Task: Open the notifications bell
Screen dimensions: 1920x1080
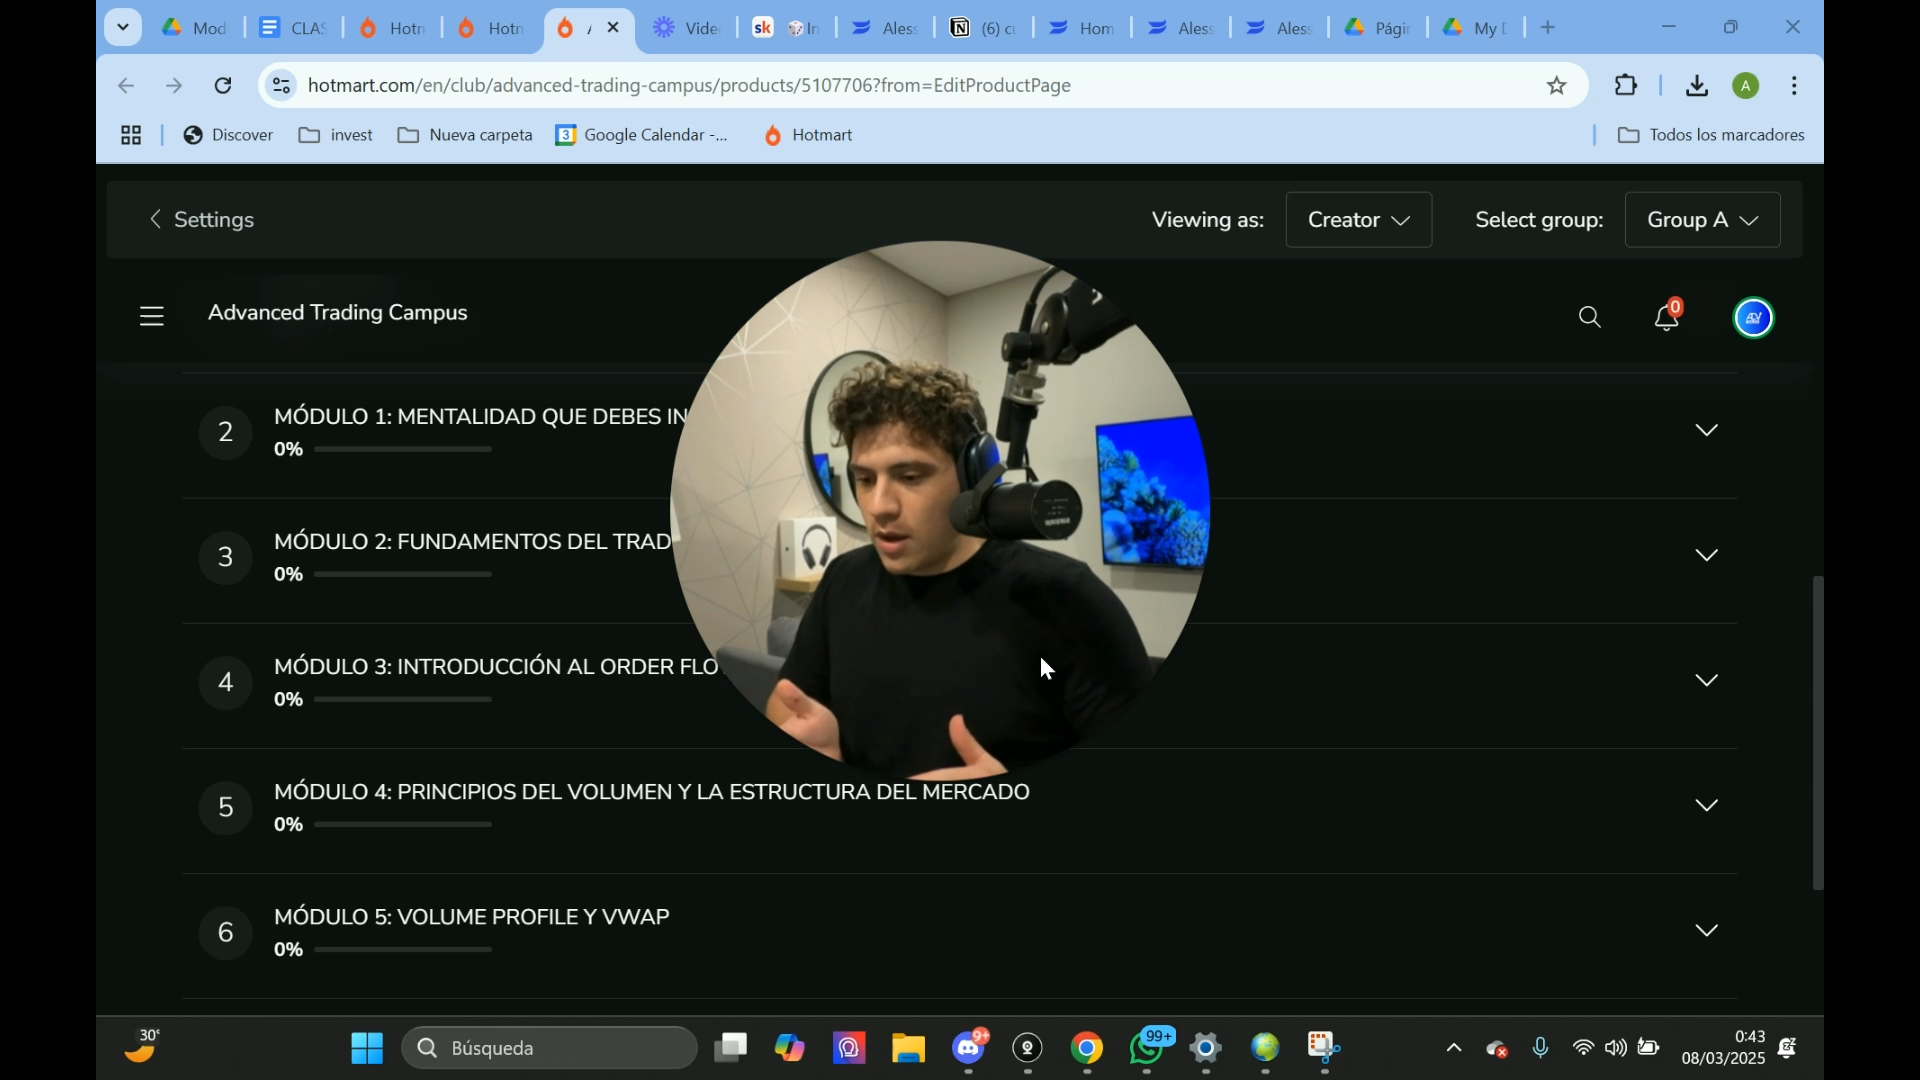Action: (1667, 317)
